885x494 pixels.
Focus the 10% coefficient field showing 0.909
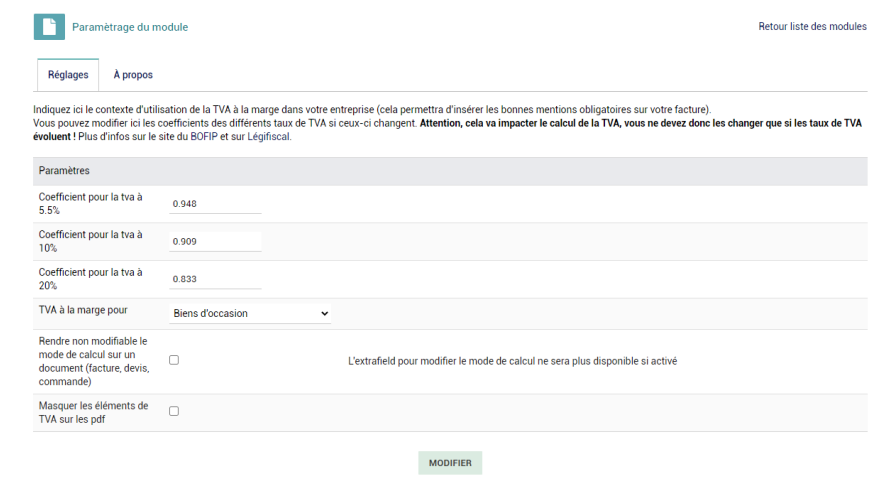215,242
